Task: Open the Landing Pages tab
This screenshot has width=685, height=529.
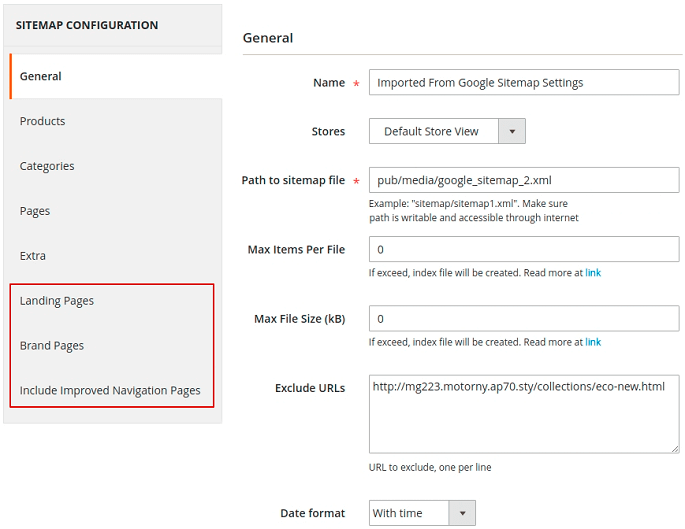Action: coord(57,301)
